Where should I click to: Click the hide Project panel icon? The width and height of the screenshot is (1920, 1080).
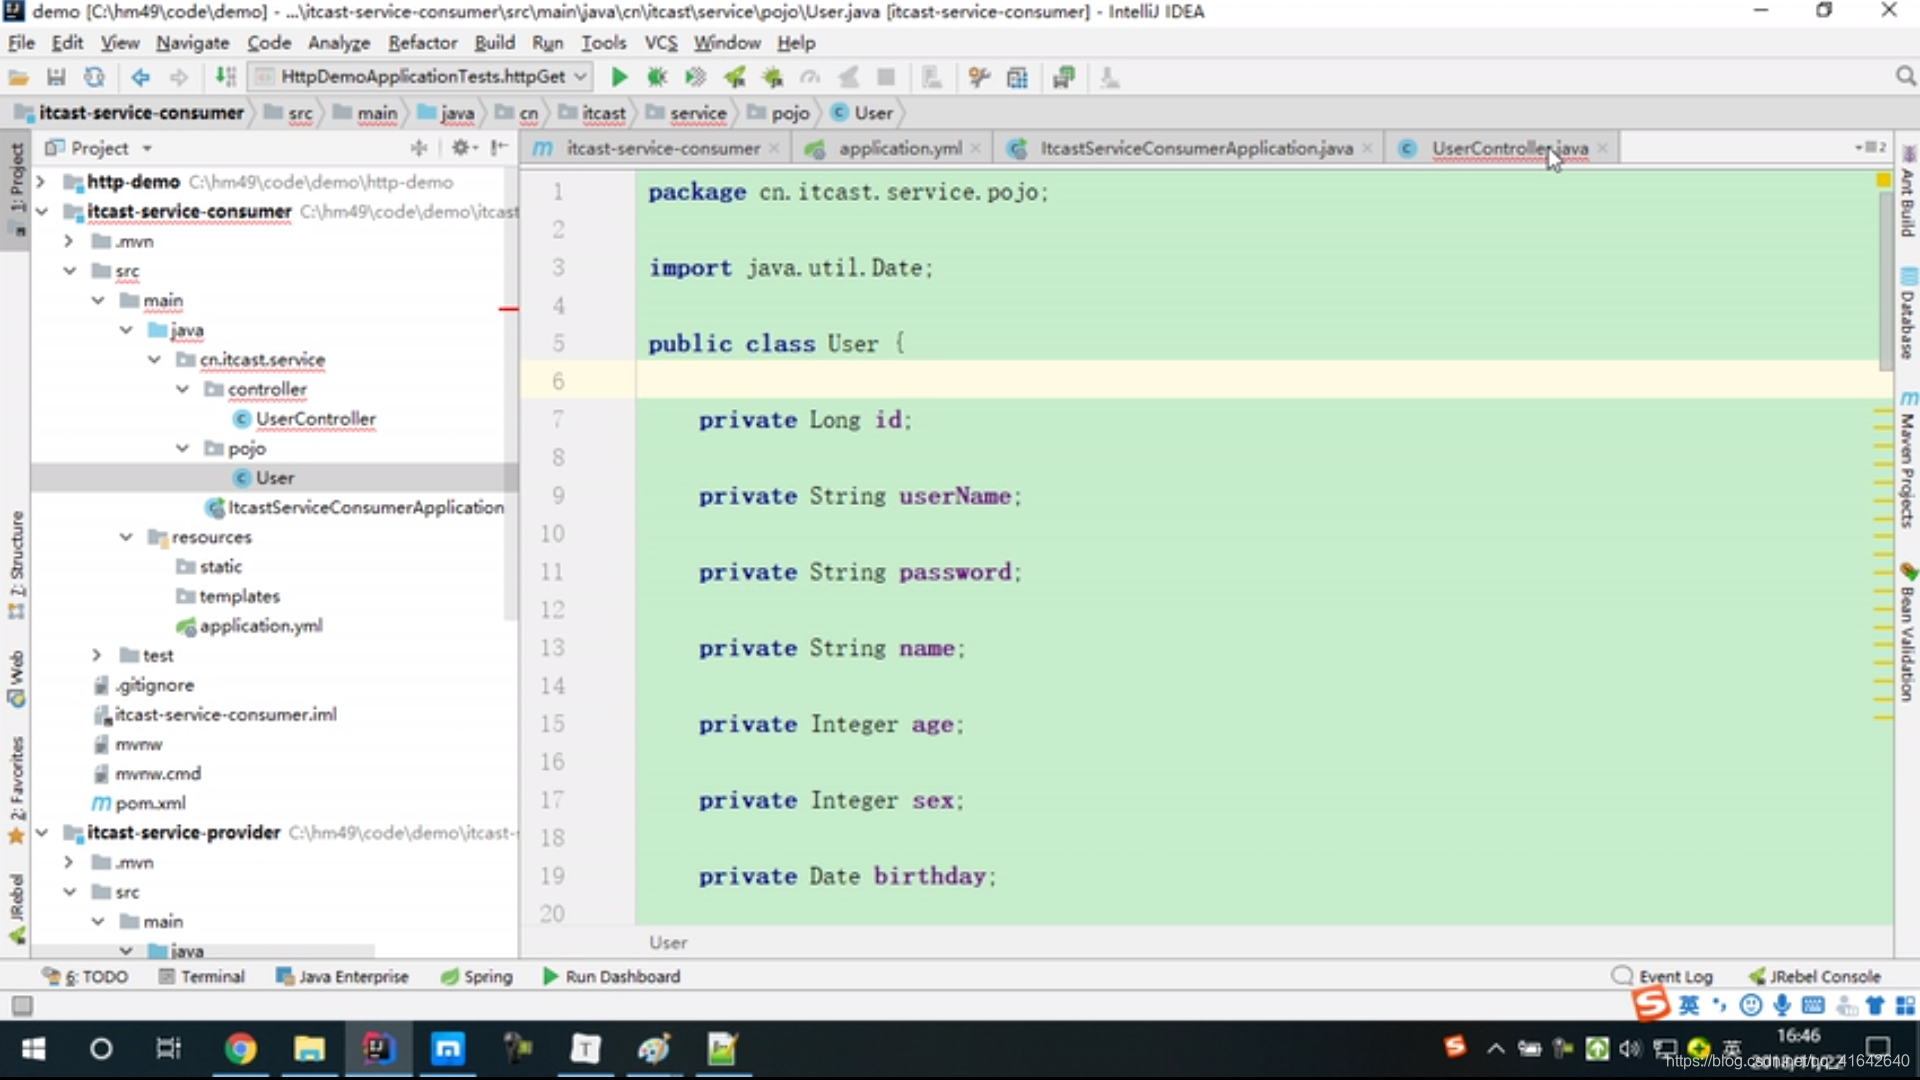coord(500,148)
